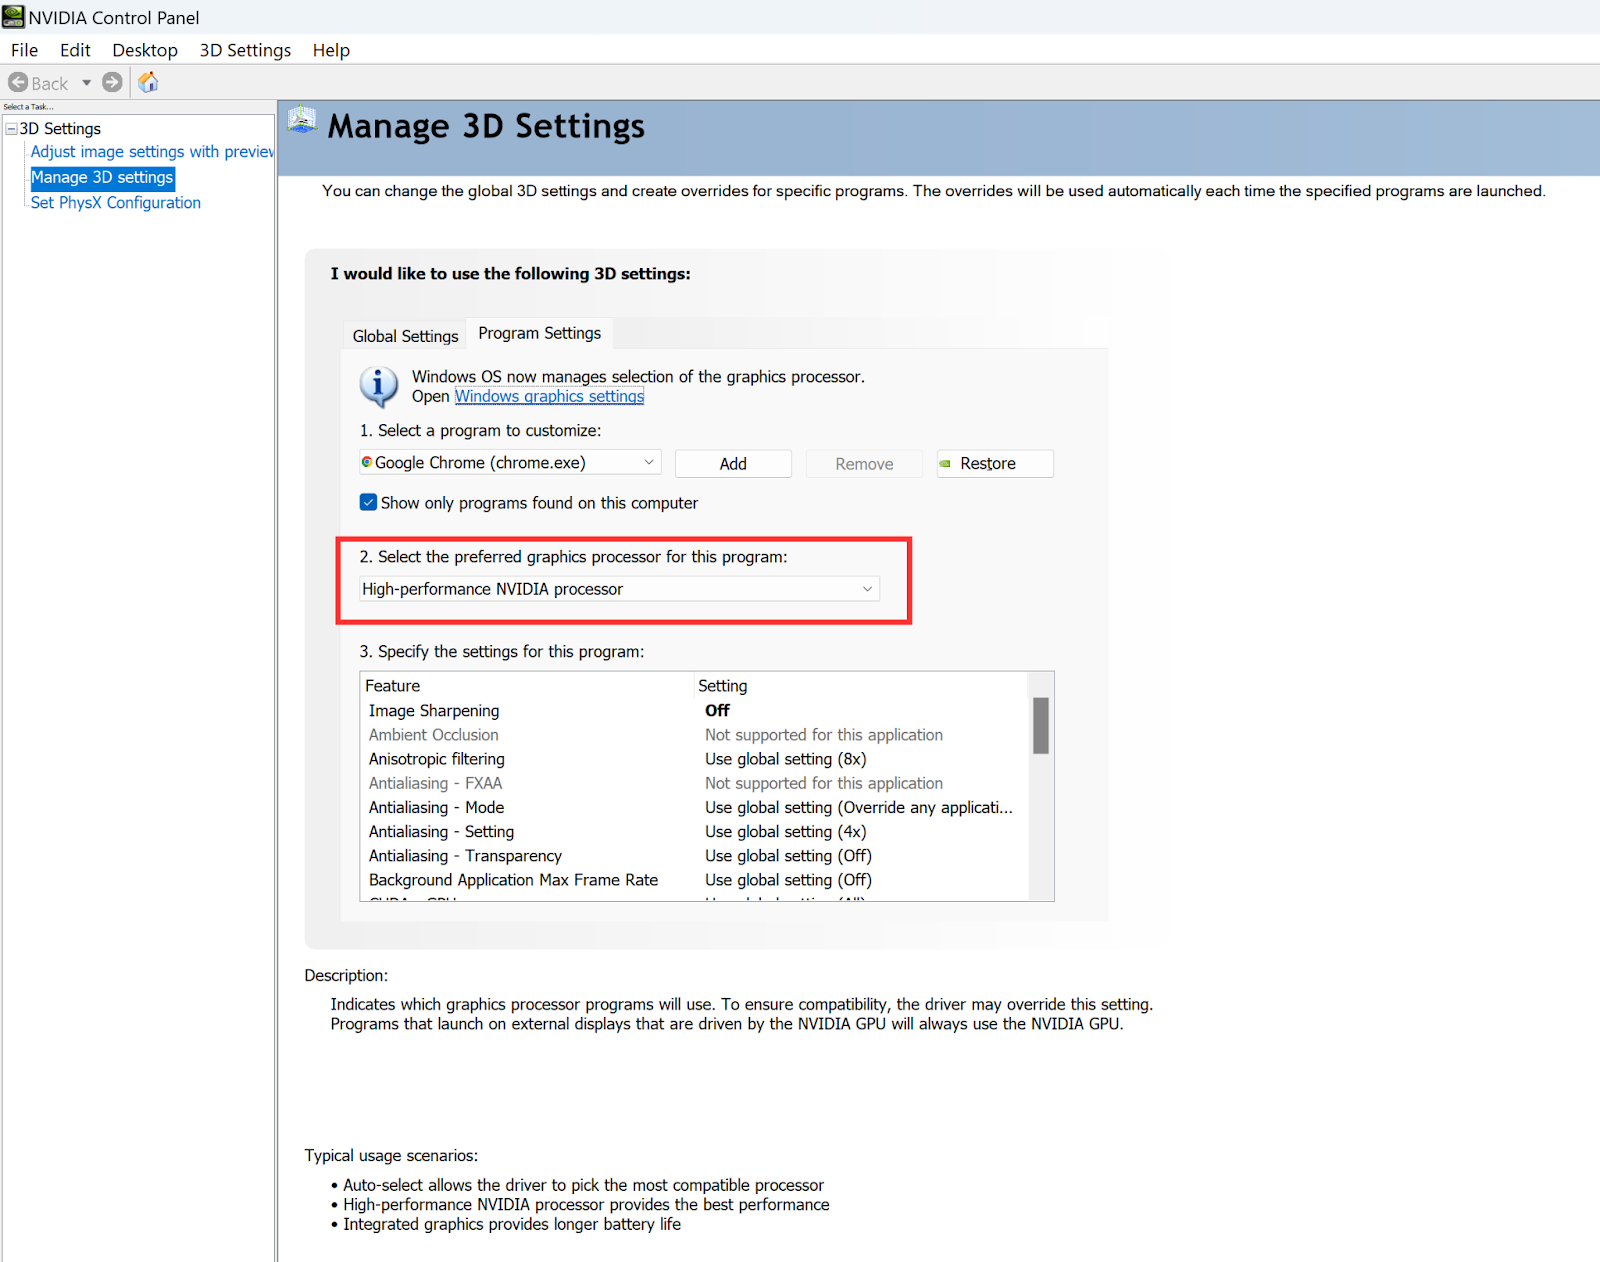Screen dimensions: 1600x1262
Task: Click the Manage 3D Settings header icon
Action: coord(302,121)
